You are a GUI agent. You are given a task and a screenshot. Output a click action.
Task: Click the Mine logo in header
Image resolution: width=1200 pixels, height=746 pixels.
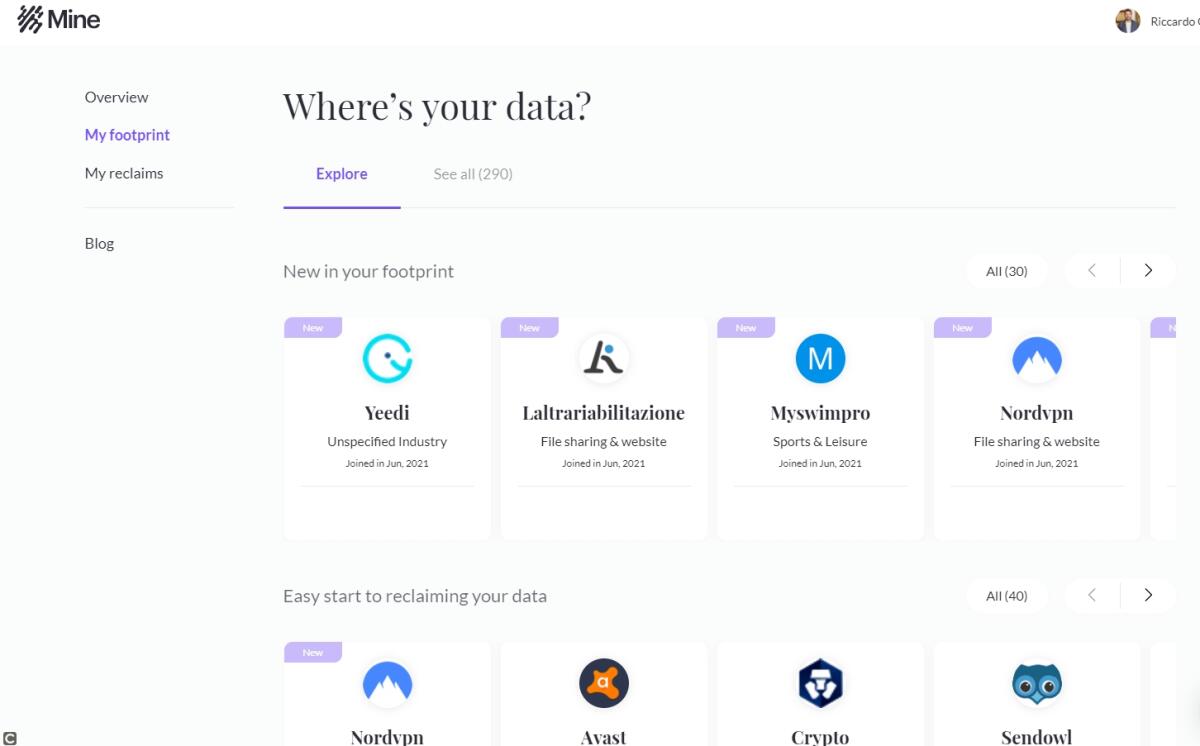coord(59,20)
